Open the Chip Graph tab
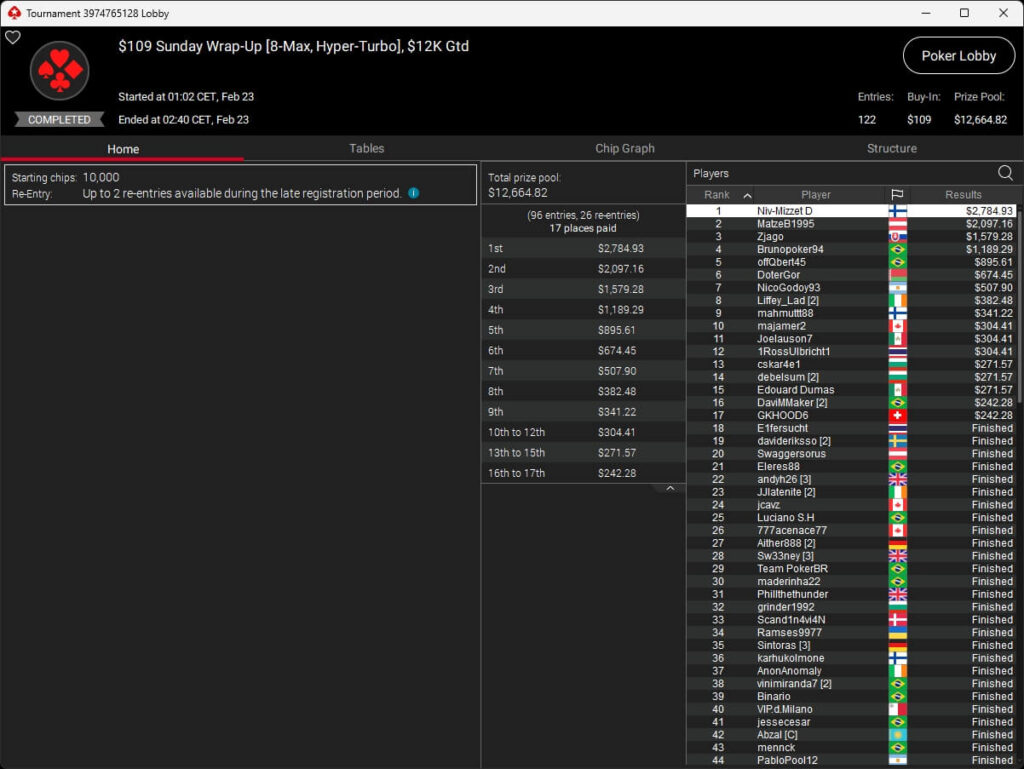The height and width of the screenshot is (769, 1024). coord(625,148)
